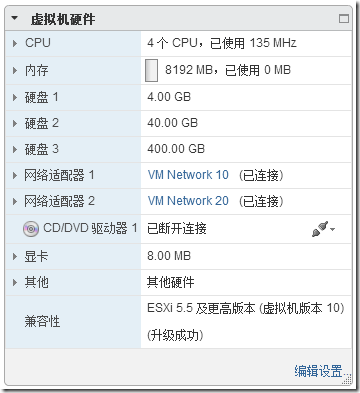Click the memory usage bar indicator
360x393 pixels.
coord(151,70)
